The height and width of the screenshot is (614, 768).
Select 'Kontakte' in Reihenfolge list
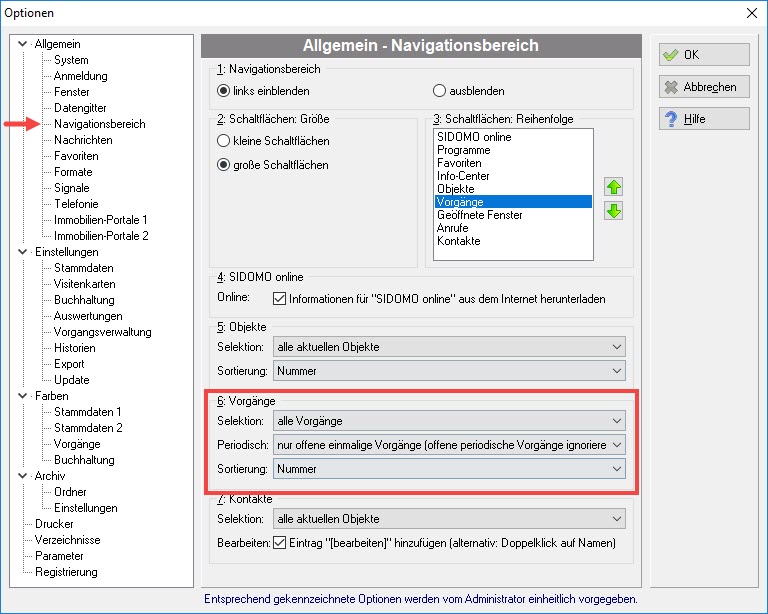458,240
